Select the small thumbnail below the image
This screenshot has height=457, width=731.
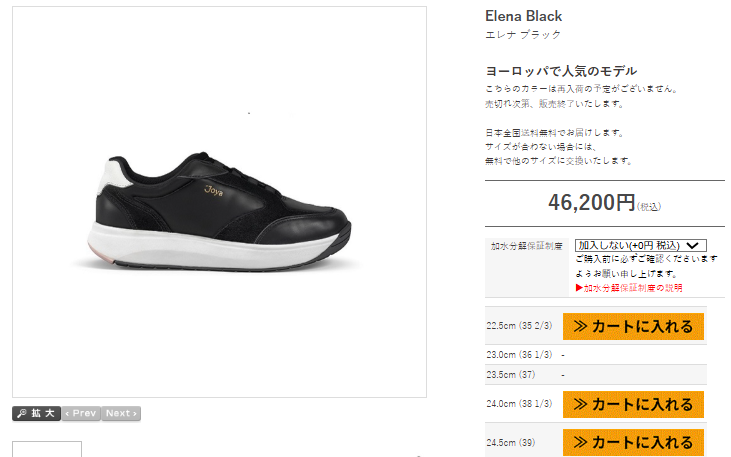click(x=47, y=449)
